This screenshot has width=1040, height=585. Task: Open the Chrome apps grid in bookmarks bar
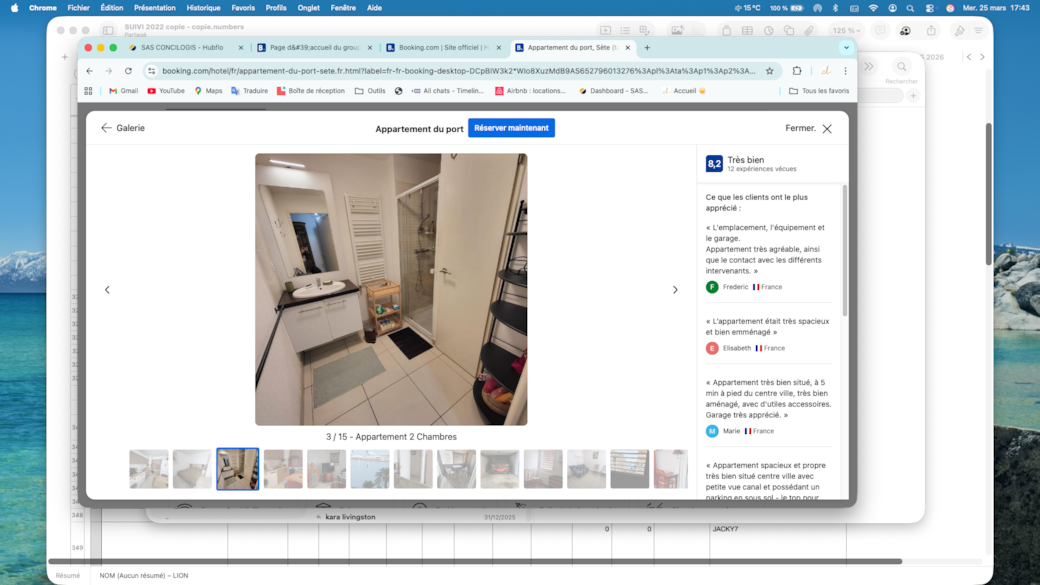click(88, 91)
